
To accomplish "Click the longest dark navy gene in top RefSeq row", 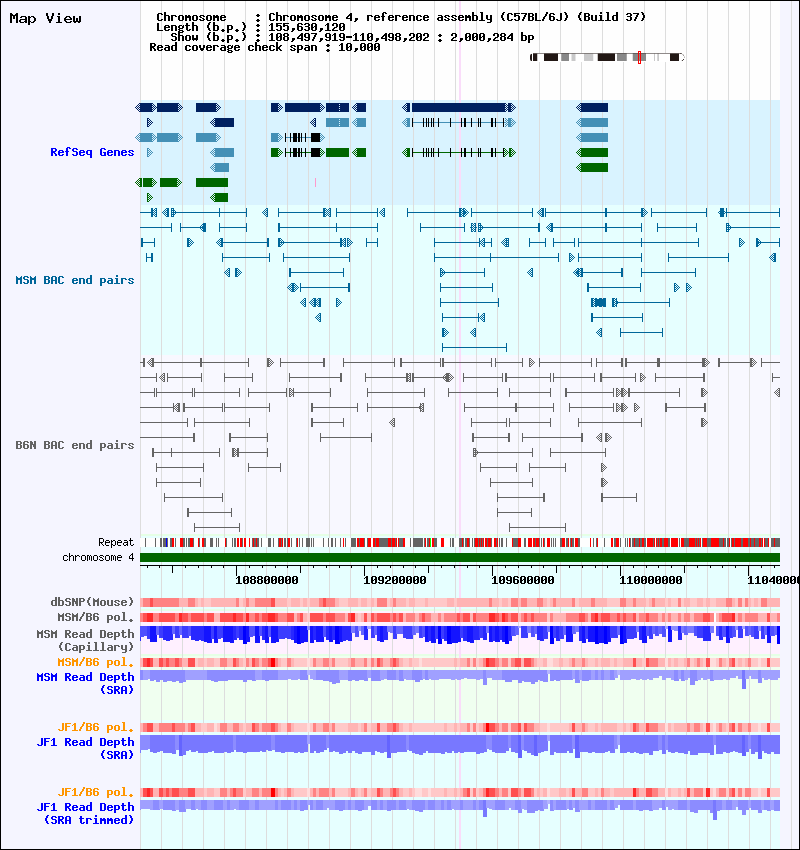I will click(459, 108).
